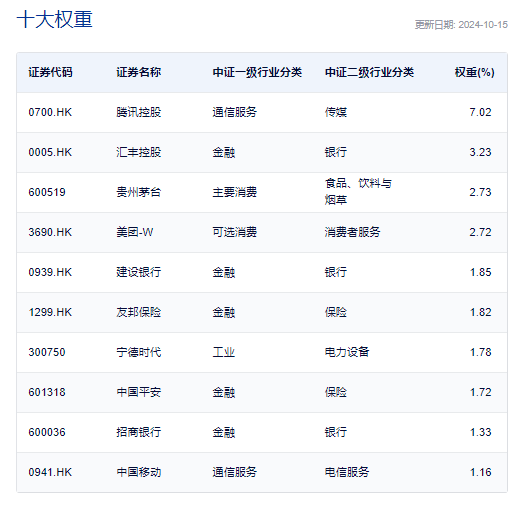Viewport: 527px width, 508px height.
Task: Select 招商银行 row name
Action: click(x=138, y=432)
